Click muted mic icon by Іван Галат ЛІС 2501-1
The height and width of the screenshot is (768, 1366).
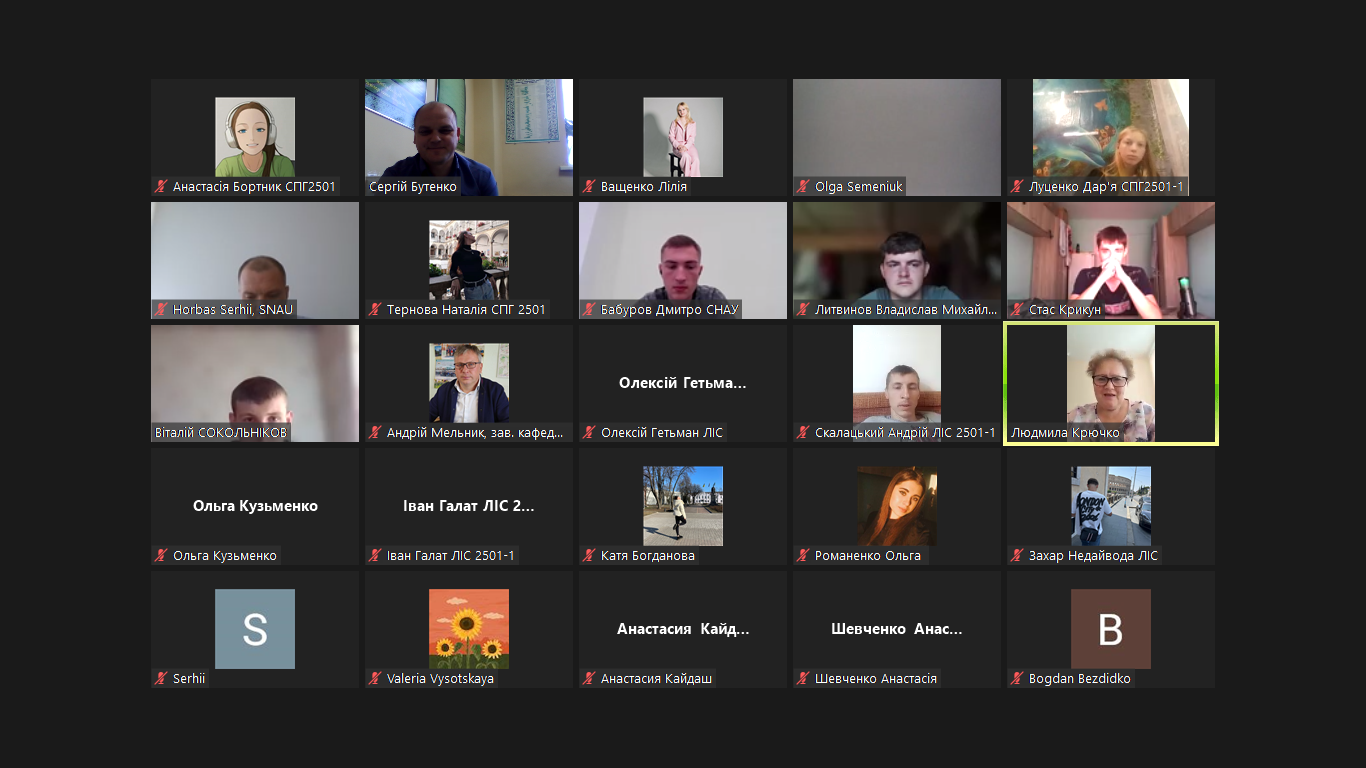click(x=375, y=556)
